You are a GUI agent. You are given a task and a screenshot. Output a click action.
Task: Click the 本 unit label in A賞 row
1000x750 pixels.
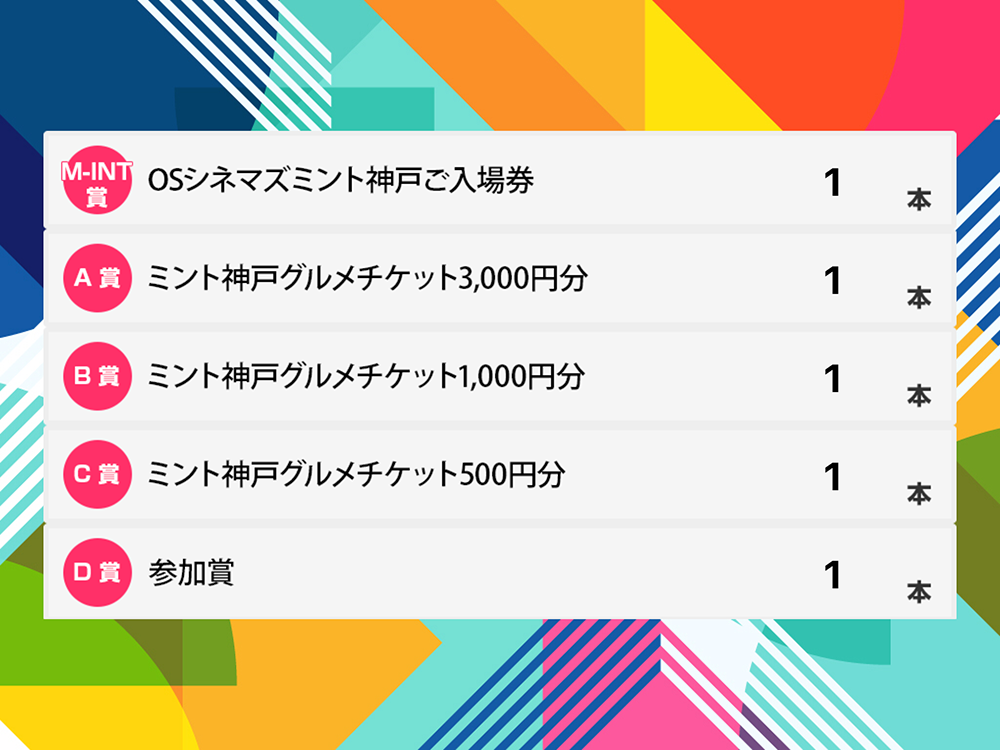(919, 298)
